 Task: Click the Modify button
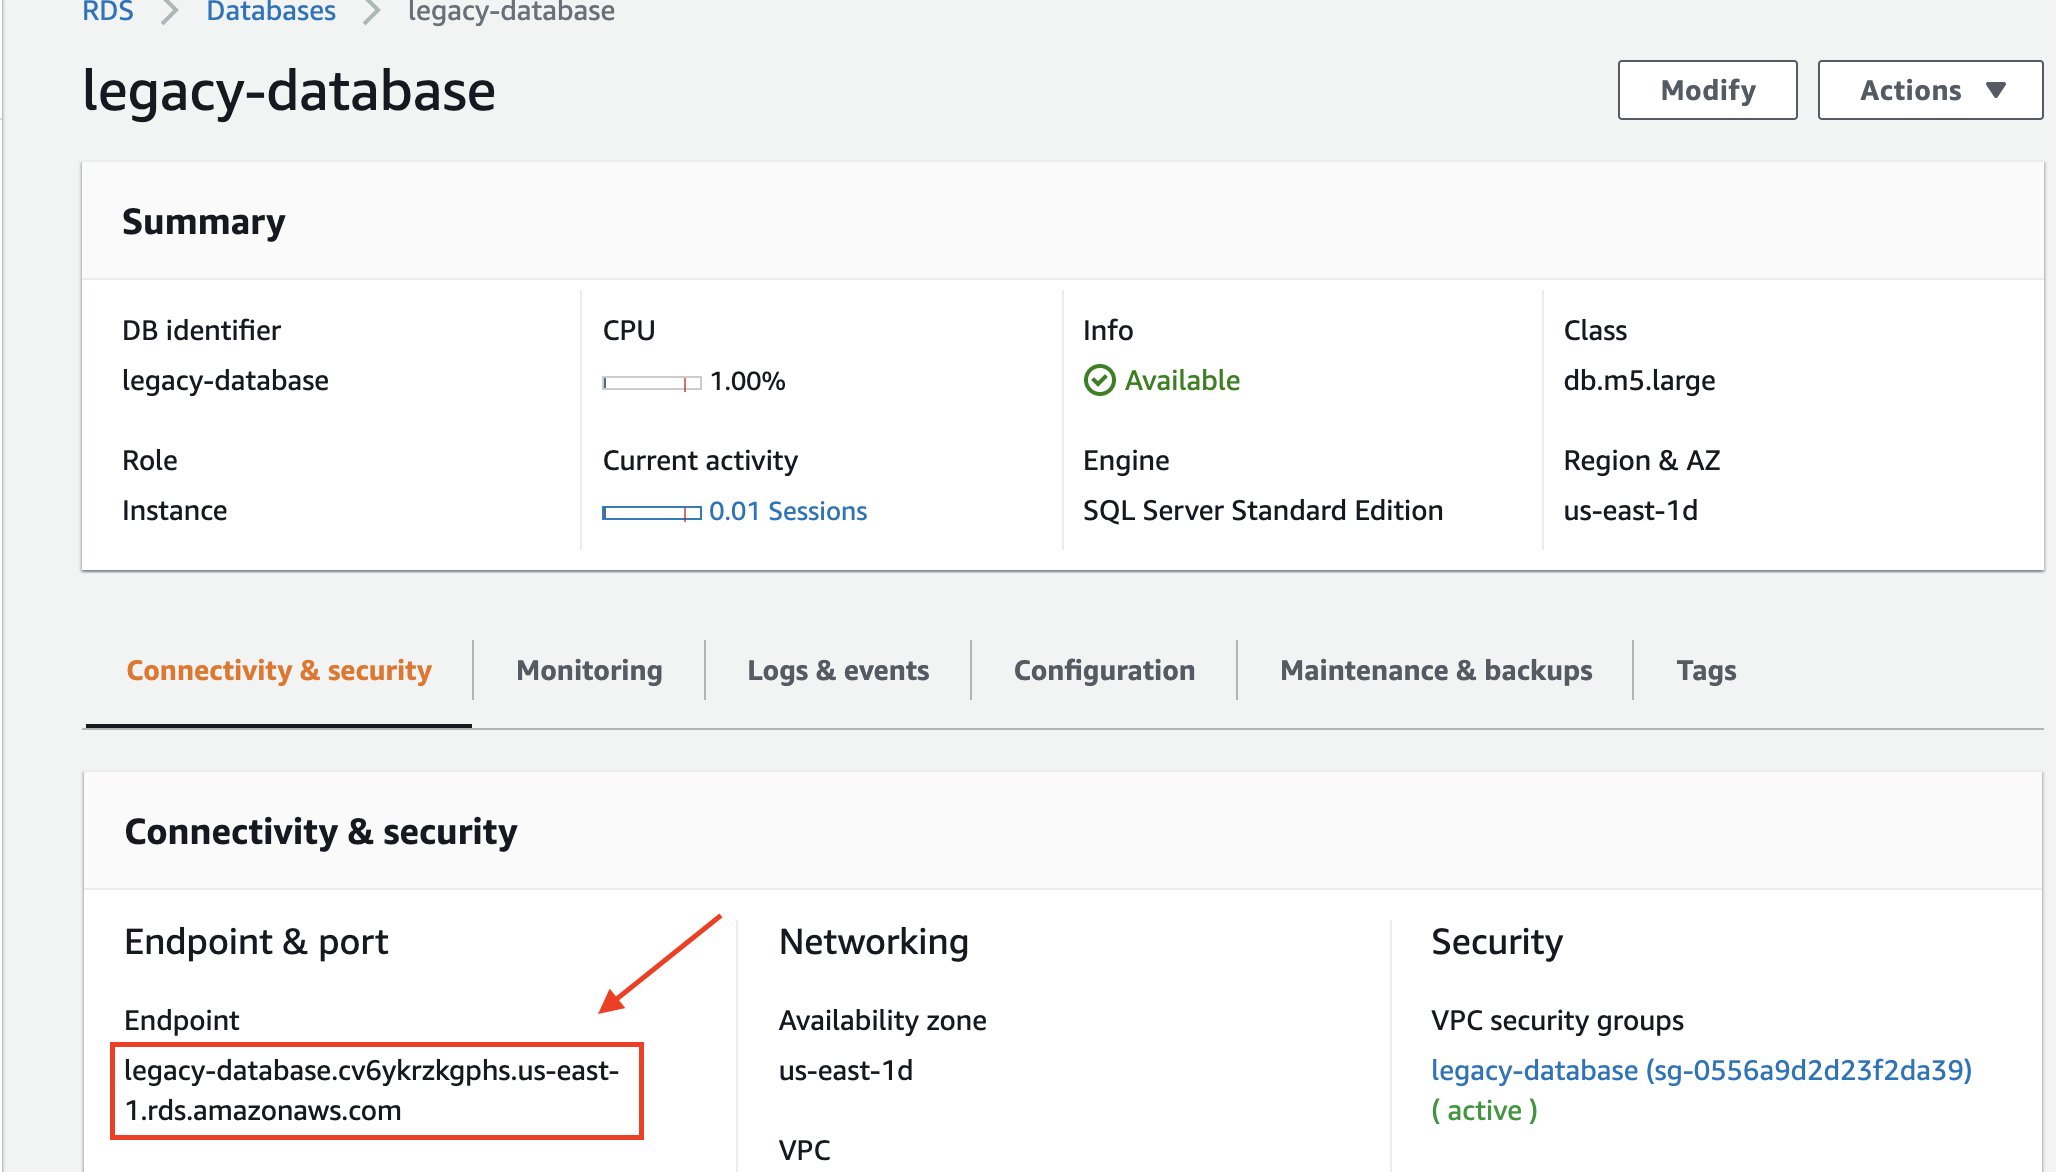tap(1707, 90)
